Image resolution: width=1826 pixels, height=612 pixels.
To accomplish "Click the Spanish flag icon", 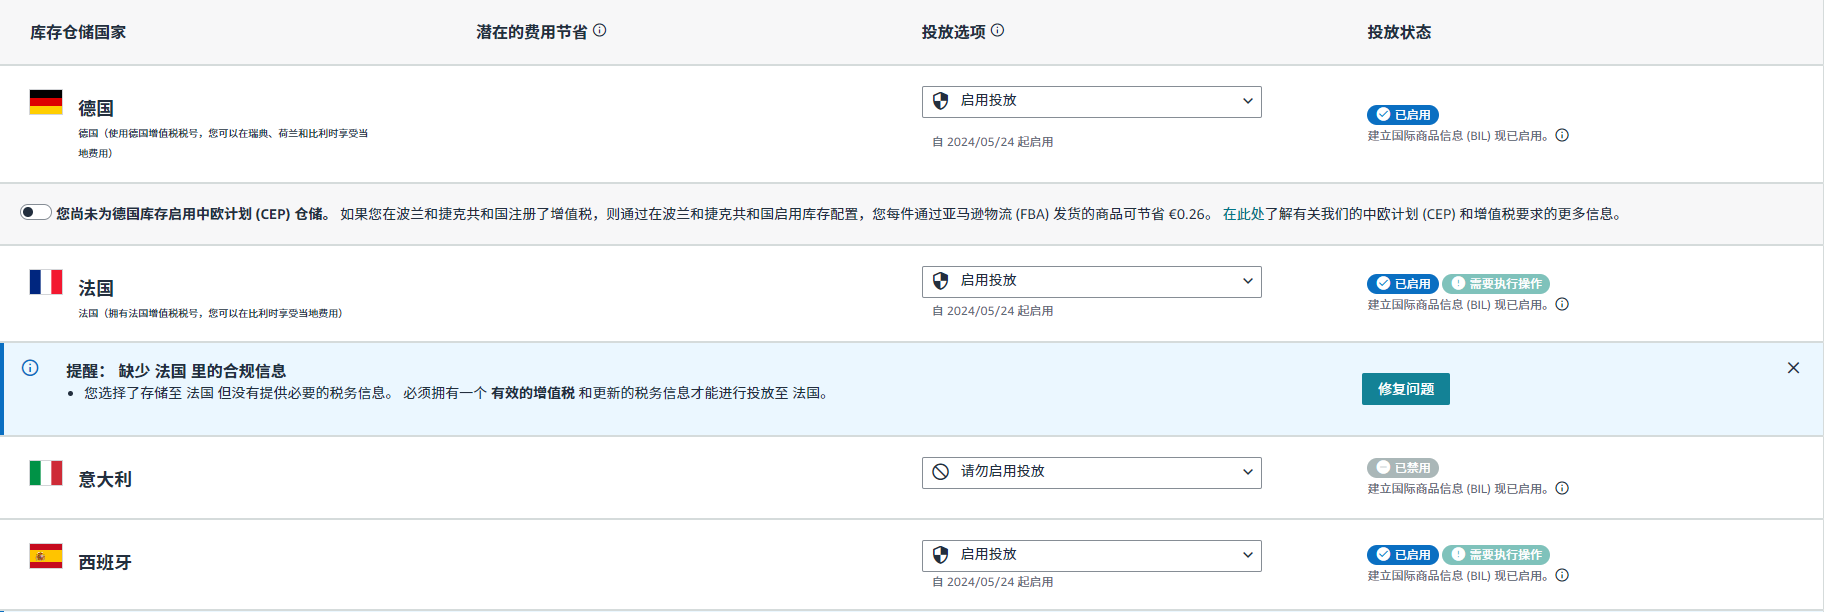I will tap(46, 556).
